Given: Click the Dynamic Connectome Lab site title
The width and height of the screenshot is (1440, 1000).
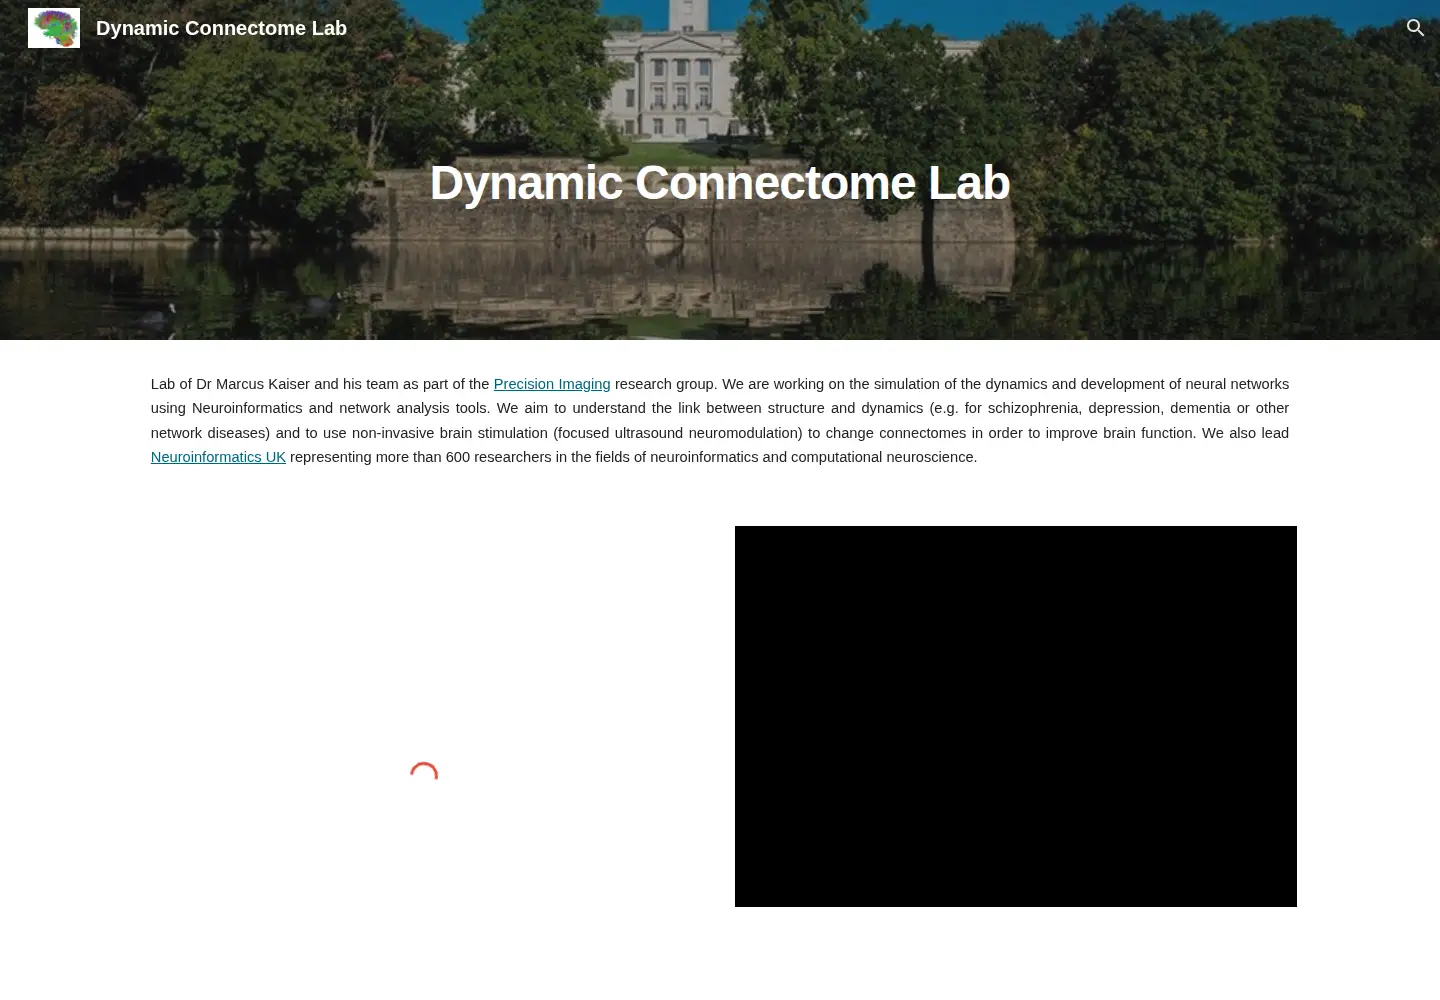Looking at the screenshot, I should [x=221, y=28].
